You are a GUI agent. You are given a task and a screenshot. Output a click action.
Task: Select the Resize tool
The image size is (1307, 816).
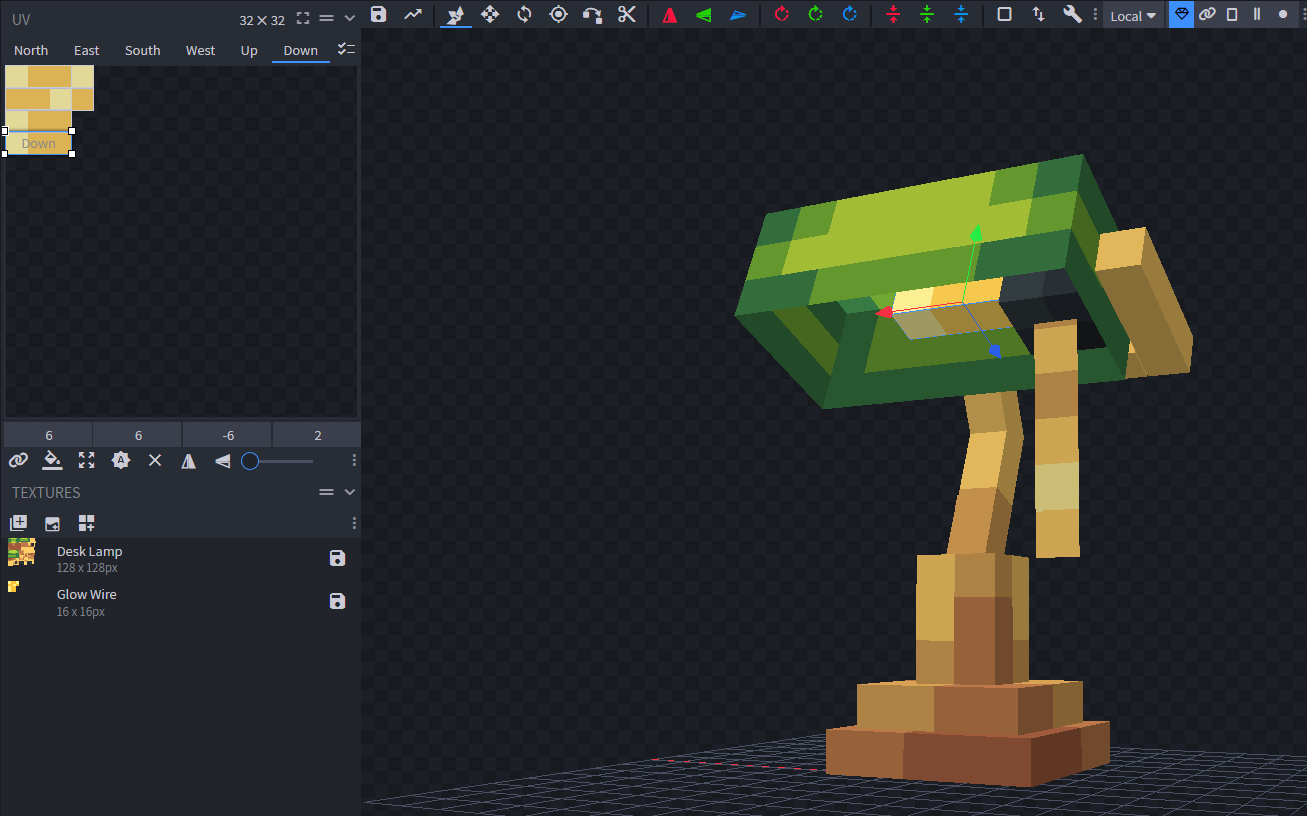[490, 14]
